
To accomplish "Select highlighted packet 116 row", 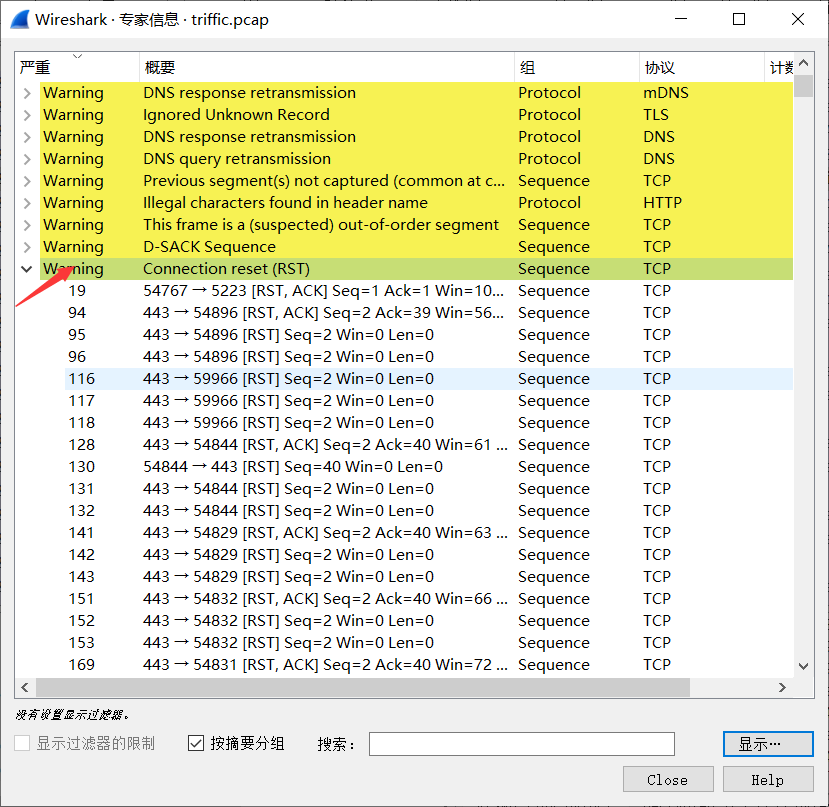I will (x=429, y=379).
